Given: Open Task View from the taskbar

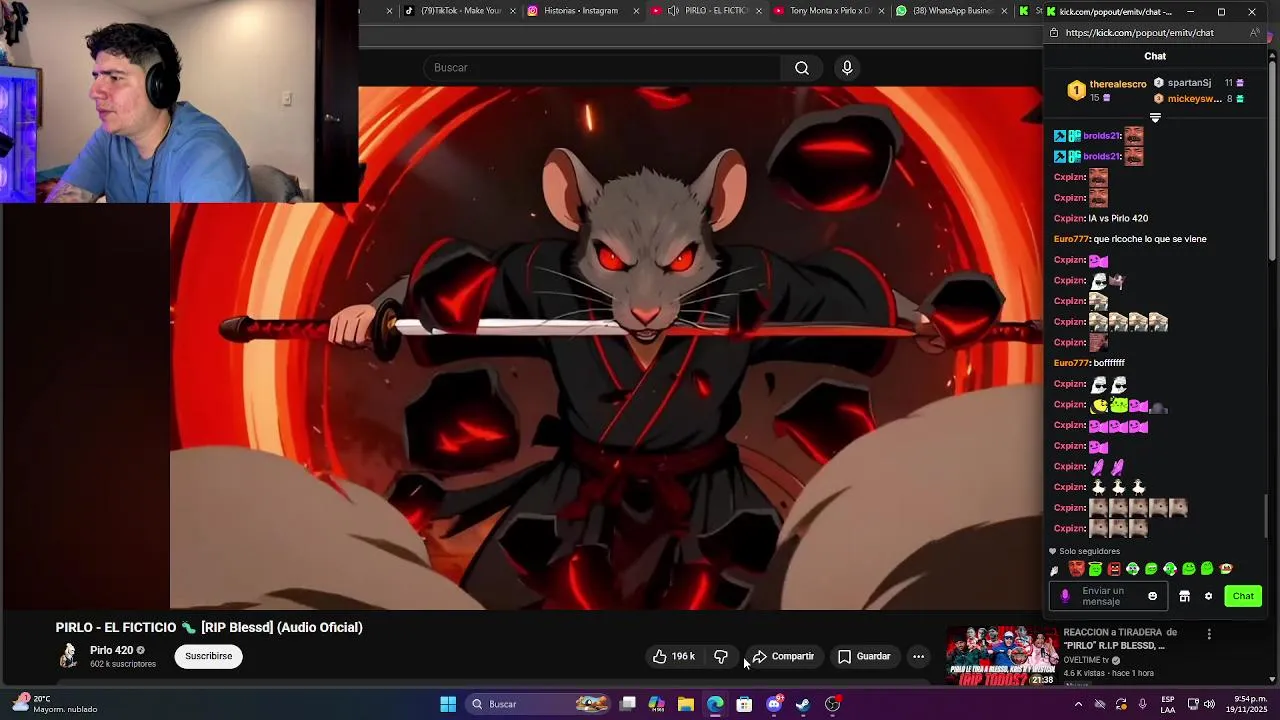Looking at the screenshot, I should coord(627,704).
